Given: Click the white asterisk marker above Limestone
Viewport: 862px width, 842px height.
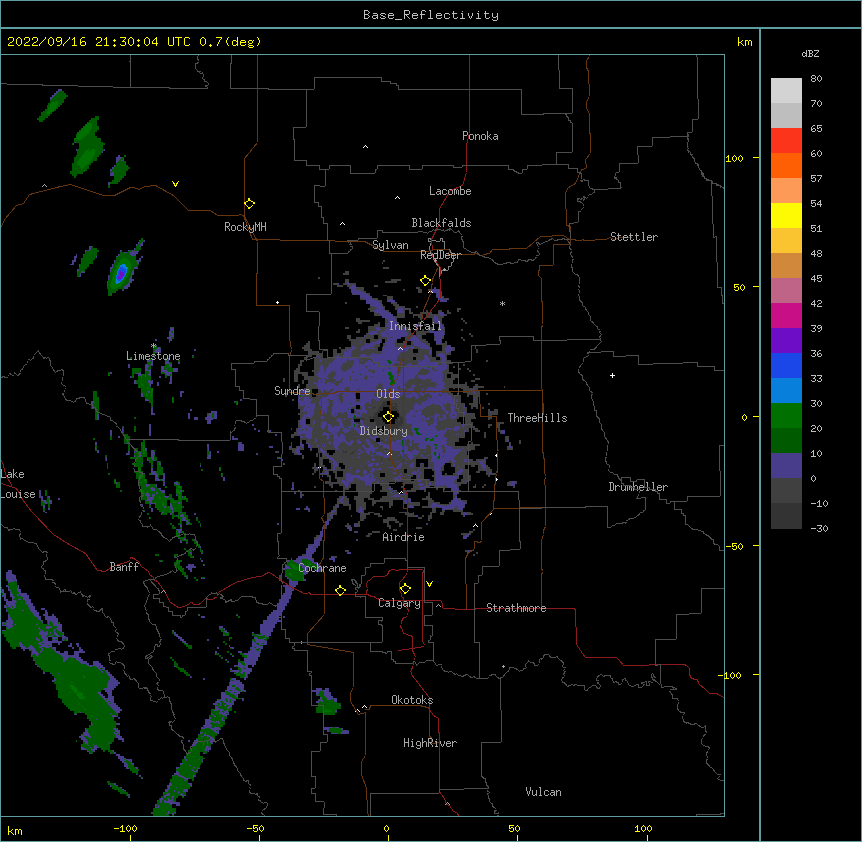Looking at the screenshot, I should tap(154, 346).
